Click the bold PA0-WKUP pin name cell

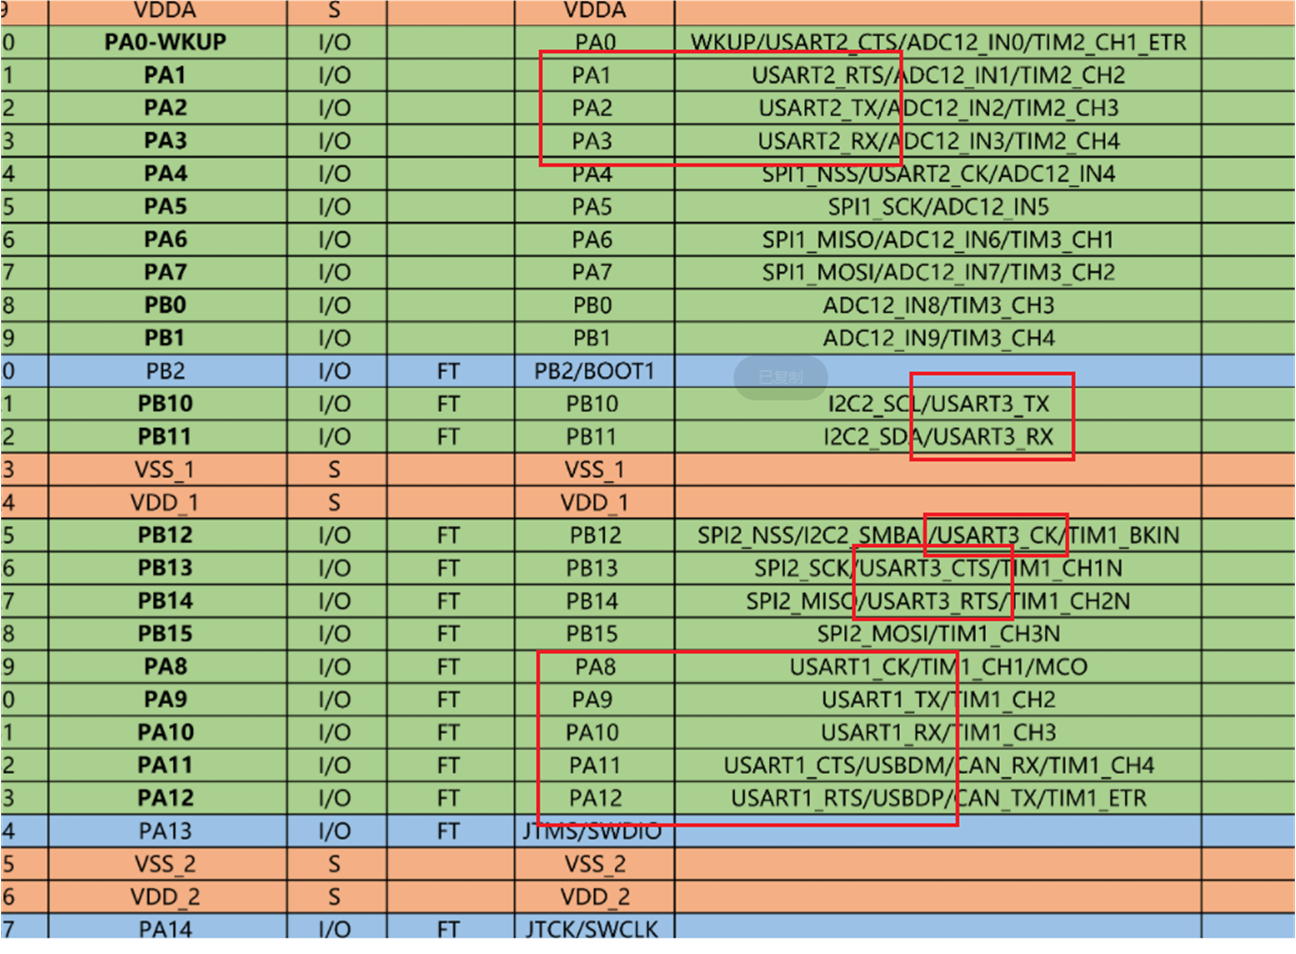(x=165, y=42)
